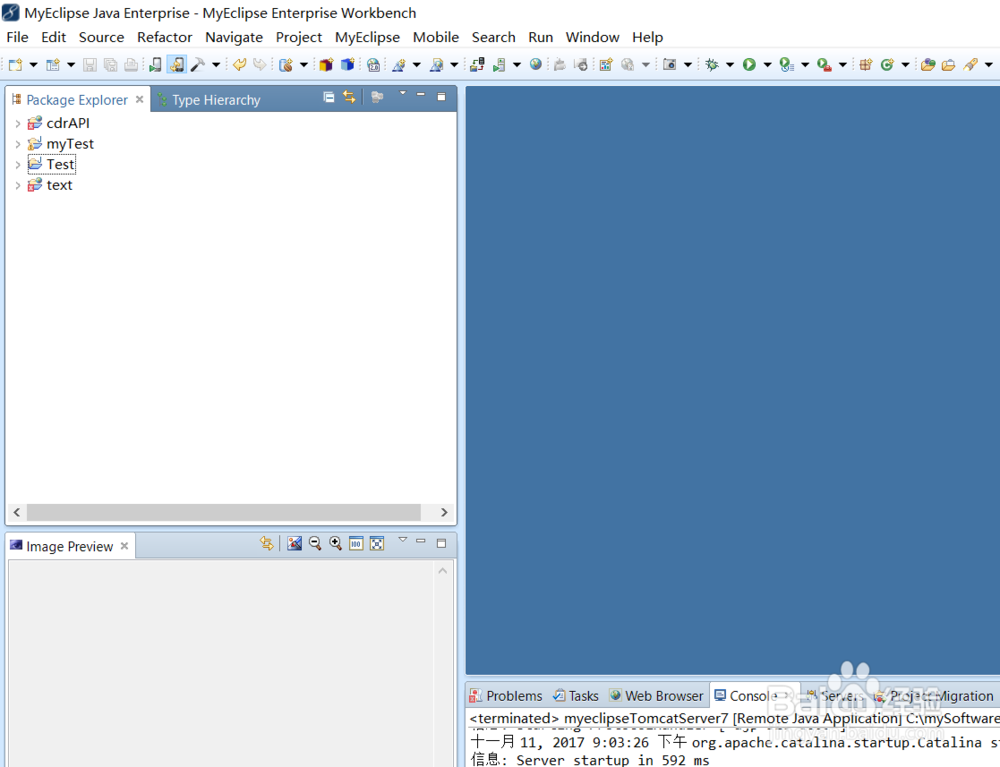Click the yellow-purple new package cube icon
This screenshot has width=1000, height=767.
(327, 64)
